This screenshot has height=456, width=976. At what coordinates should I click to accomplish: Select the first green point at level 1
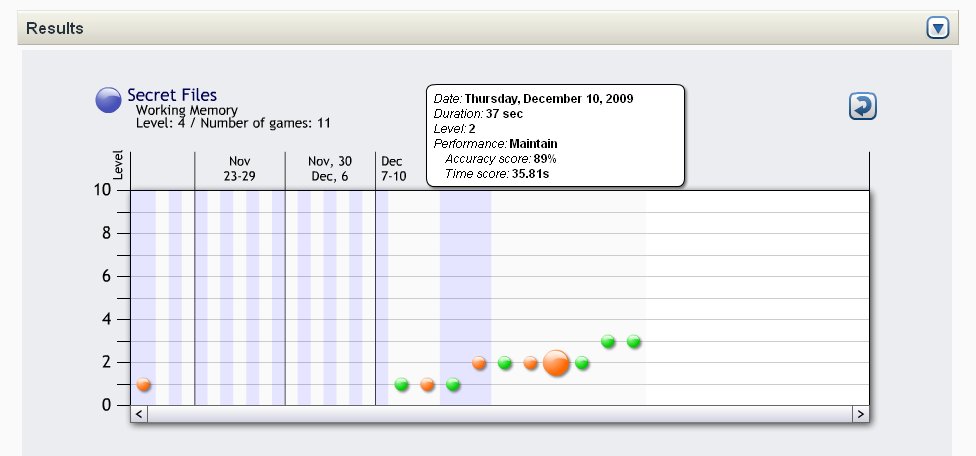pos(401,384)
